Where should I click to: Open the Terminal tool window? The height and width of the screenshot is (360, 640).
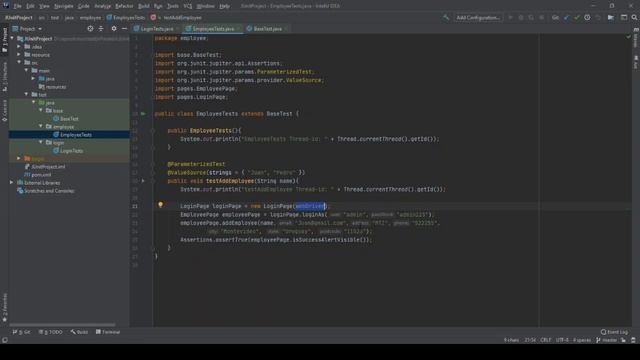(x=108, y=332)
